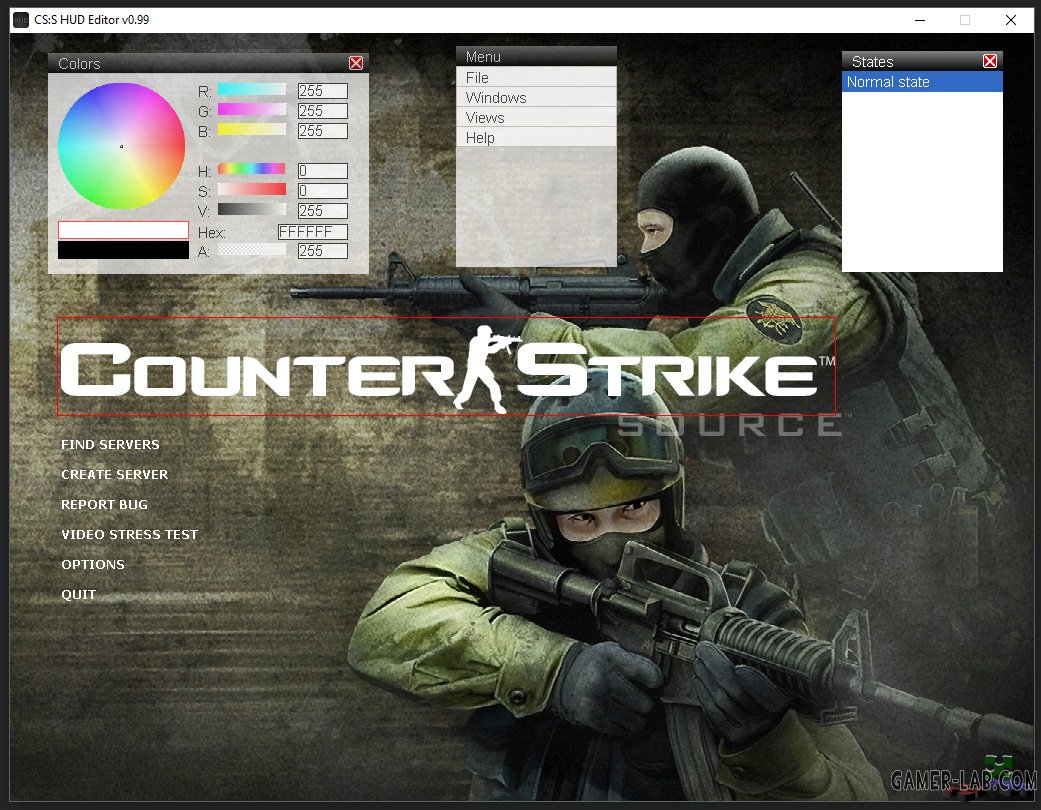Click the H hue rainbow slider
The height and width of the screenshot is (810, 1041).
point(252,169)
